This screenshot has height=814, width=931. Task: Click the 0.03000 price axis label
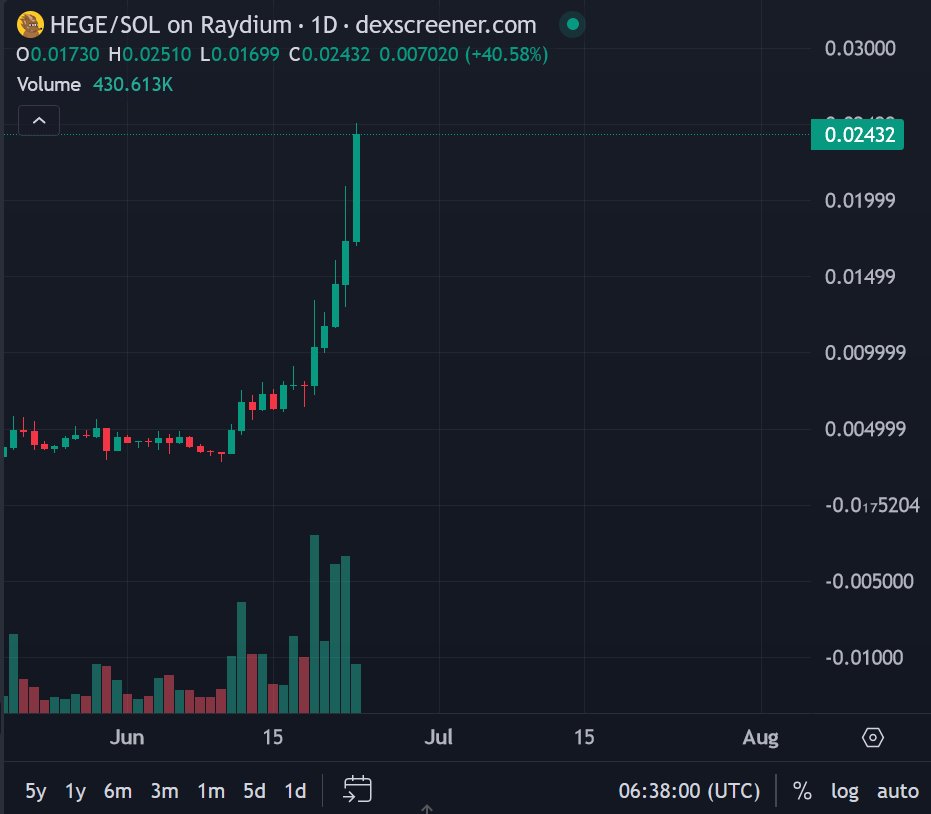(860, 48)
